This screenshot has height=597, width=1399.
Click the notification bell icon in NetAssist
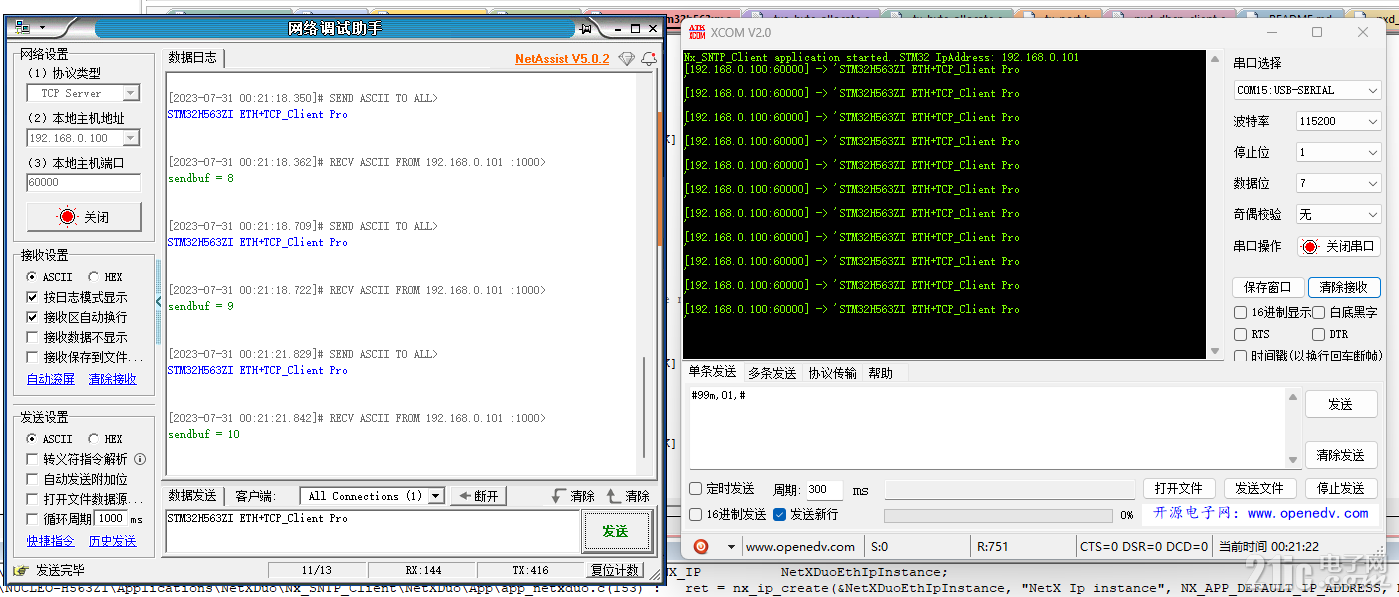point(648,59)
